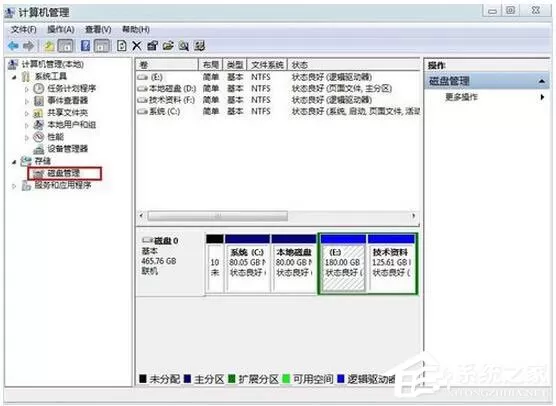
Task: Expand the 服务和应用程序 tree node
Action: tap(14, 185)
